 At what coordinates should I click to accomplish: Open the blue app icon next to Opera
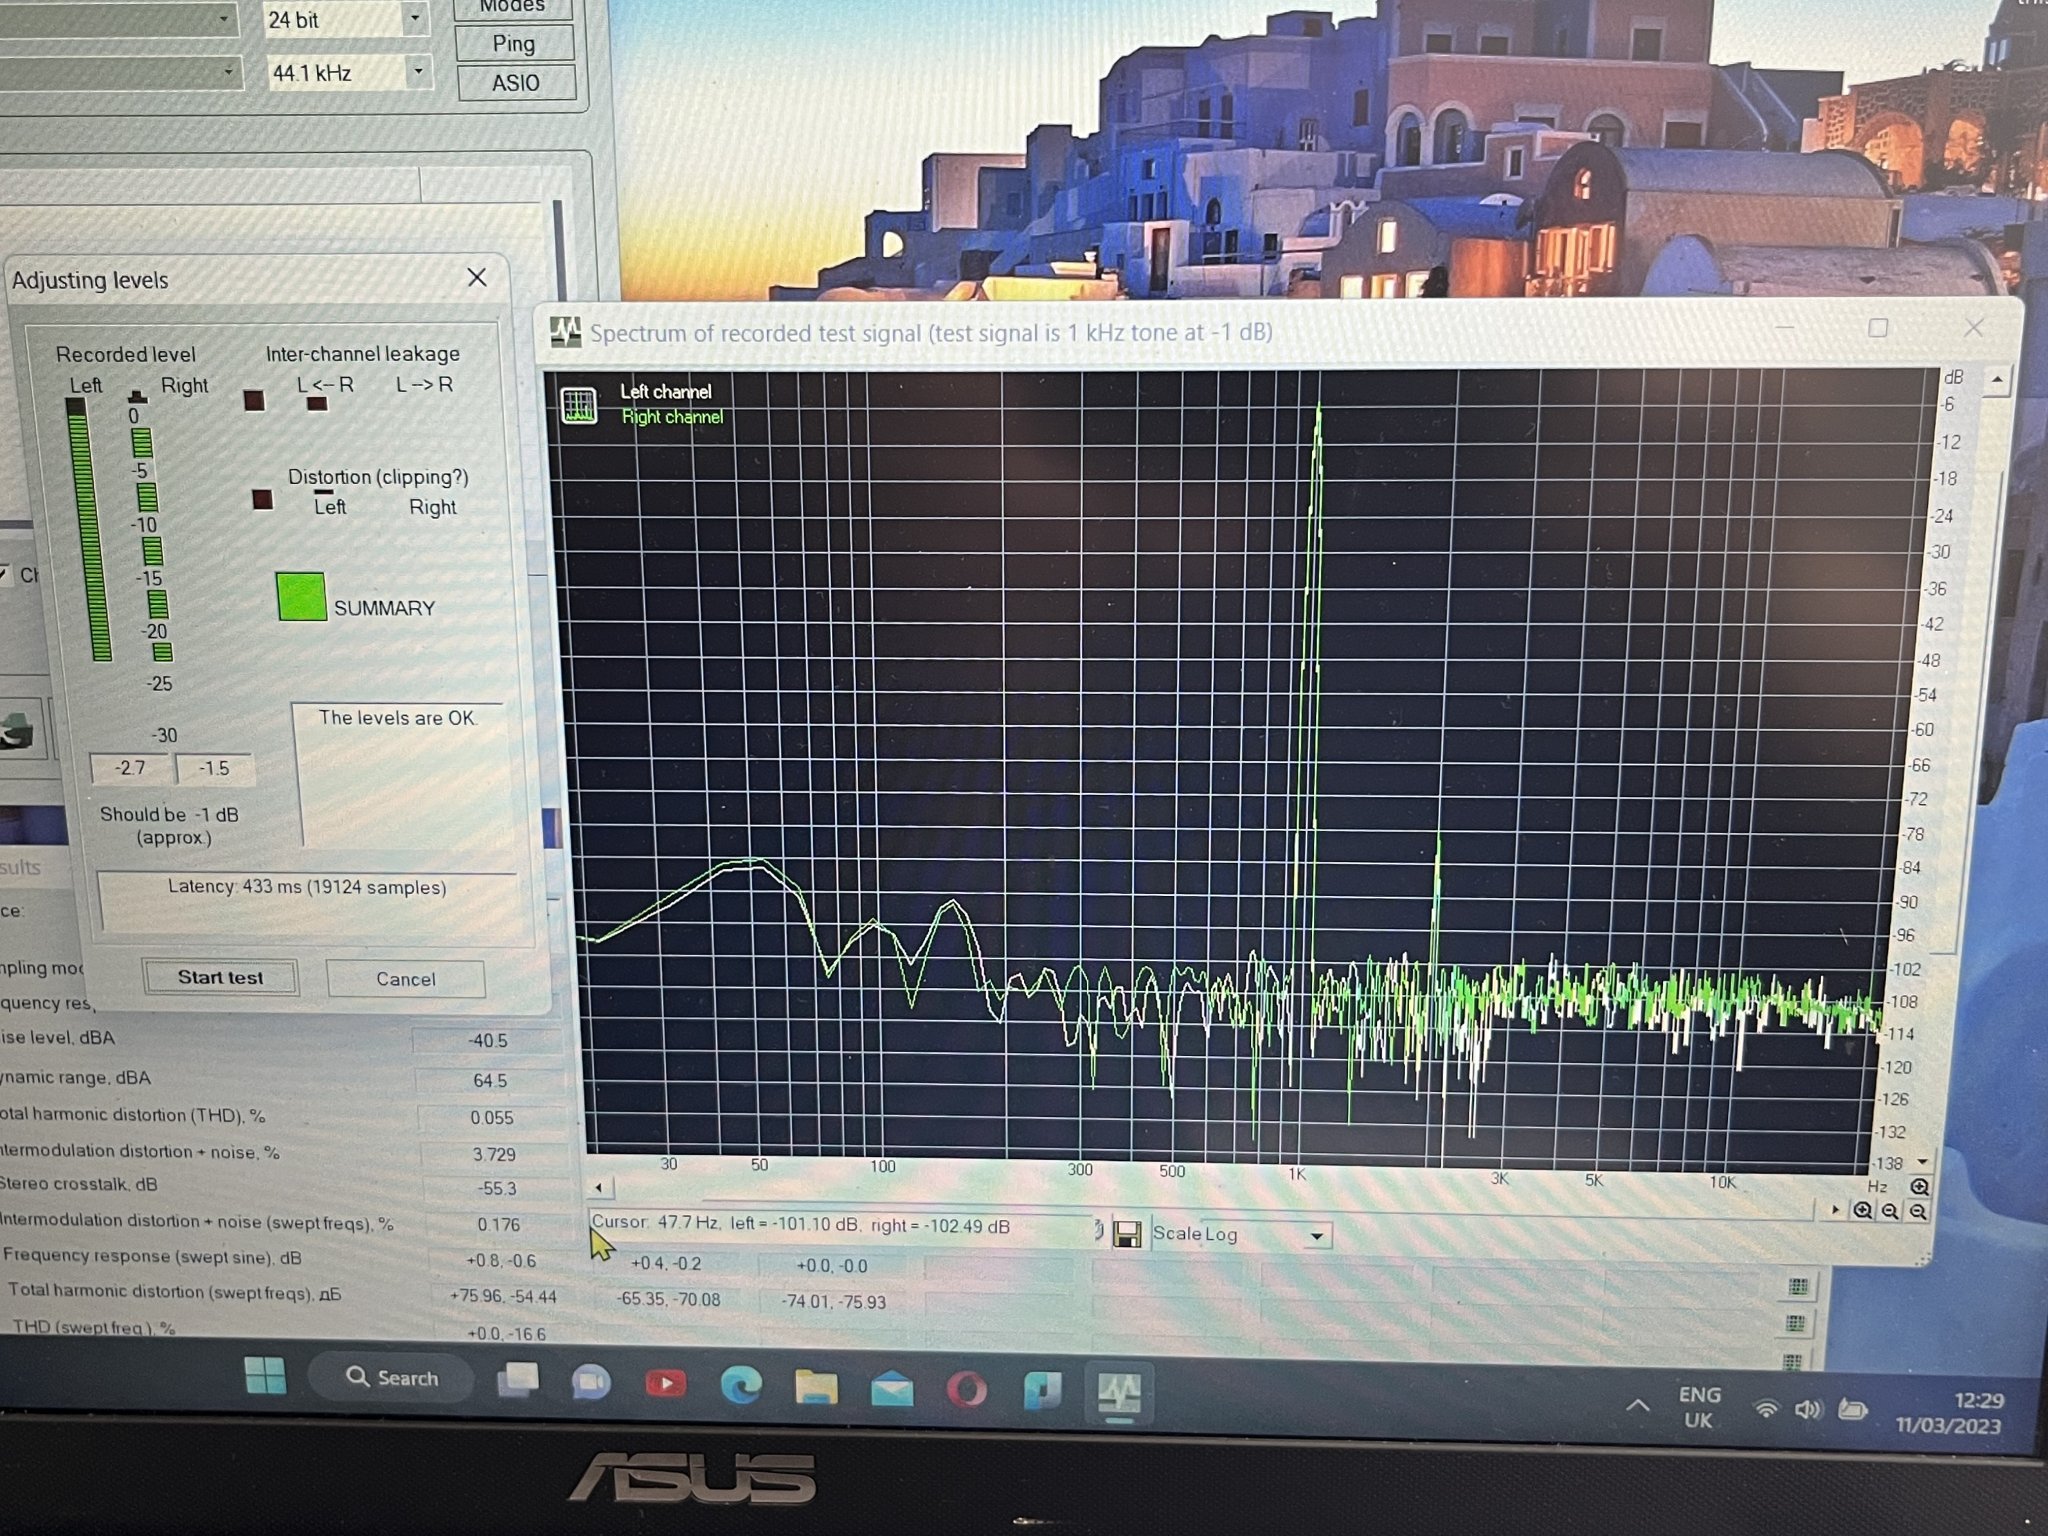point(1042,1391)
